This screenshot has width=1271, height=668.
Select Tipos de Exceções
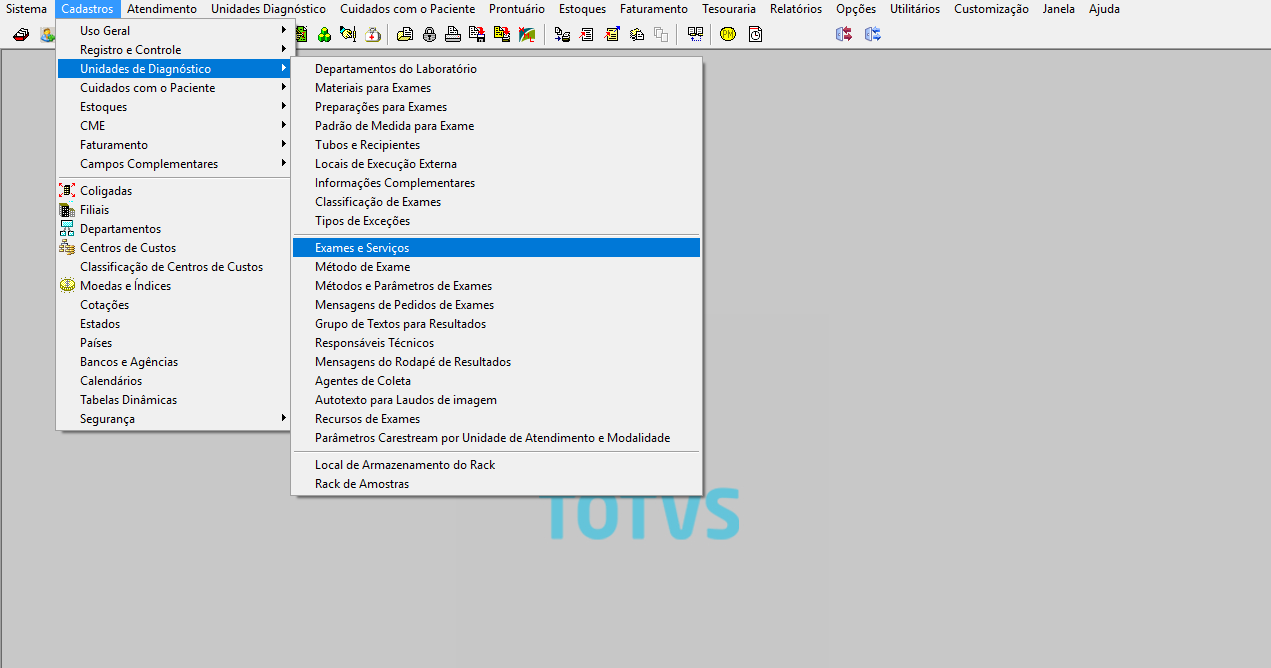point(496,221)
